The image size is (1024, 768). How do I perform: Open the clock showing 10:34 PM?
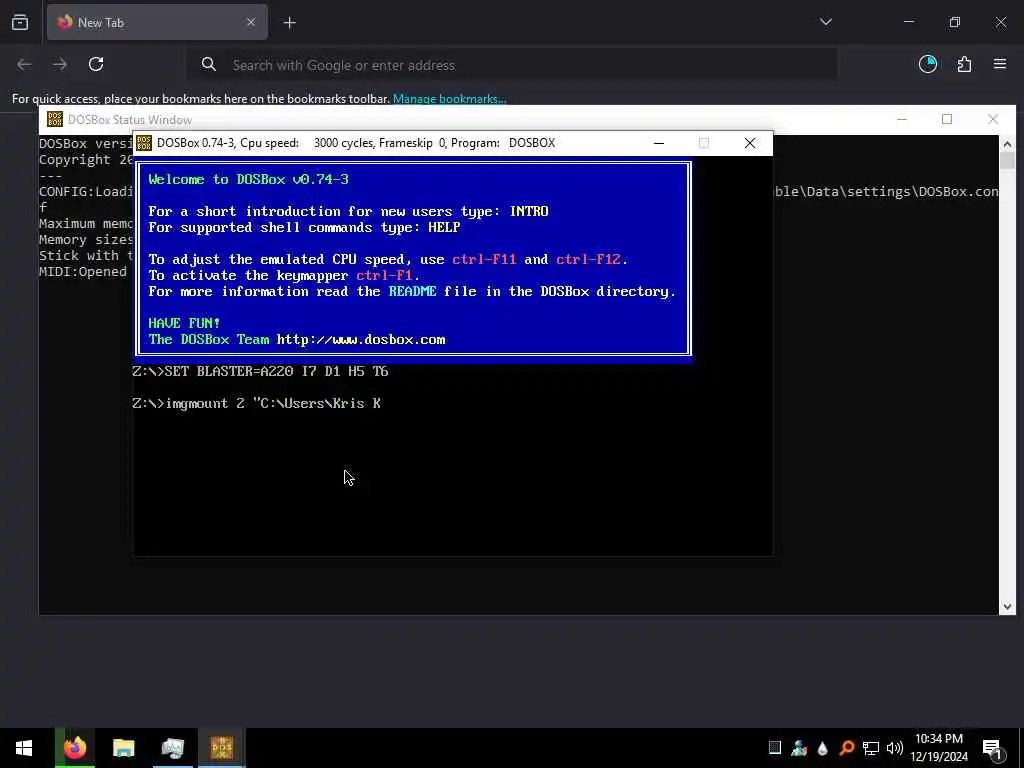pos(939,748)
